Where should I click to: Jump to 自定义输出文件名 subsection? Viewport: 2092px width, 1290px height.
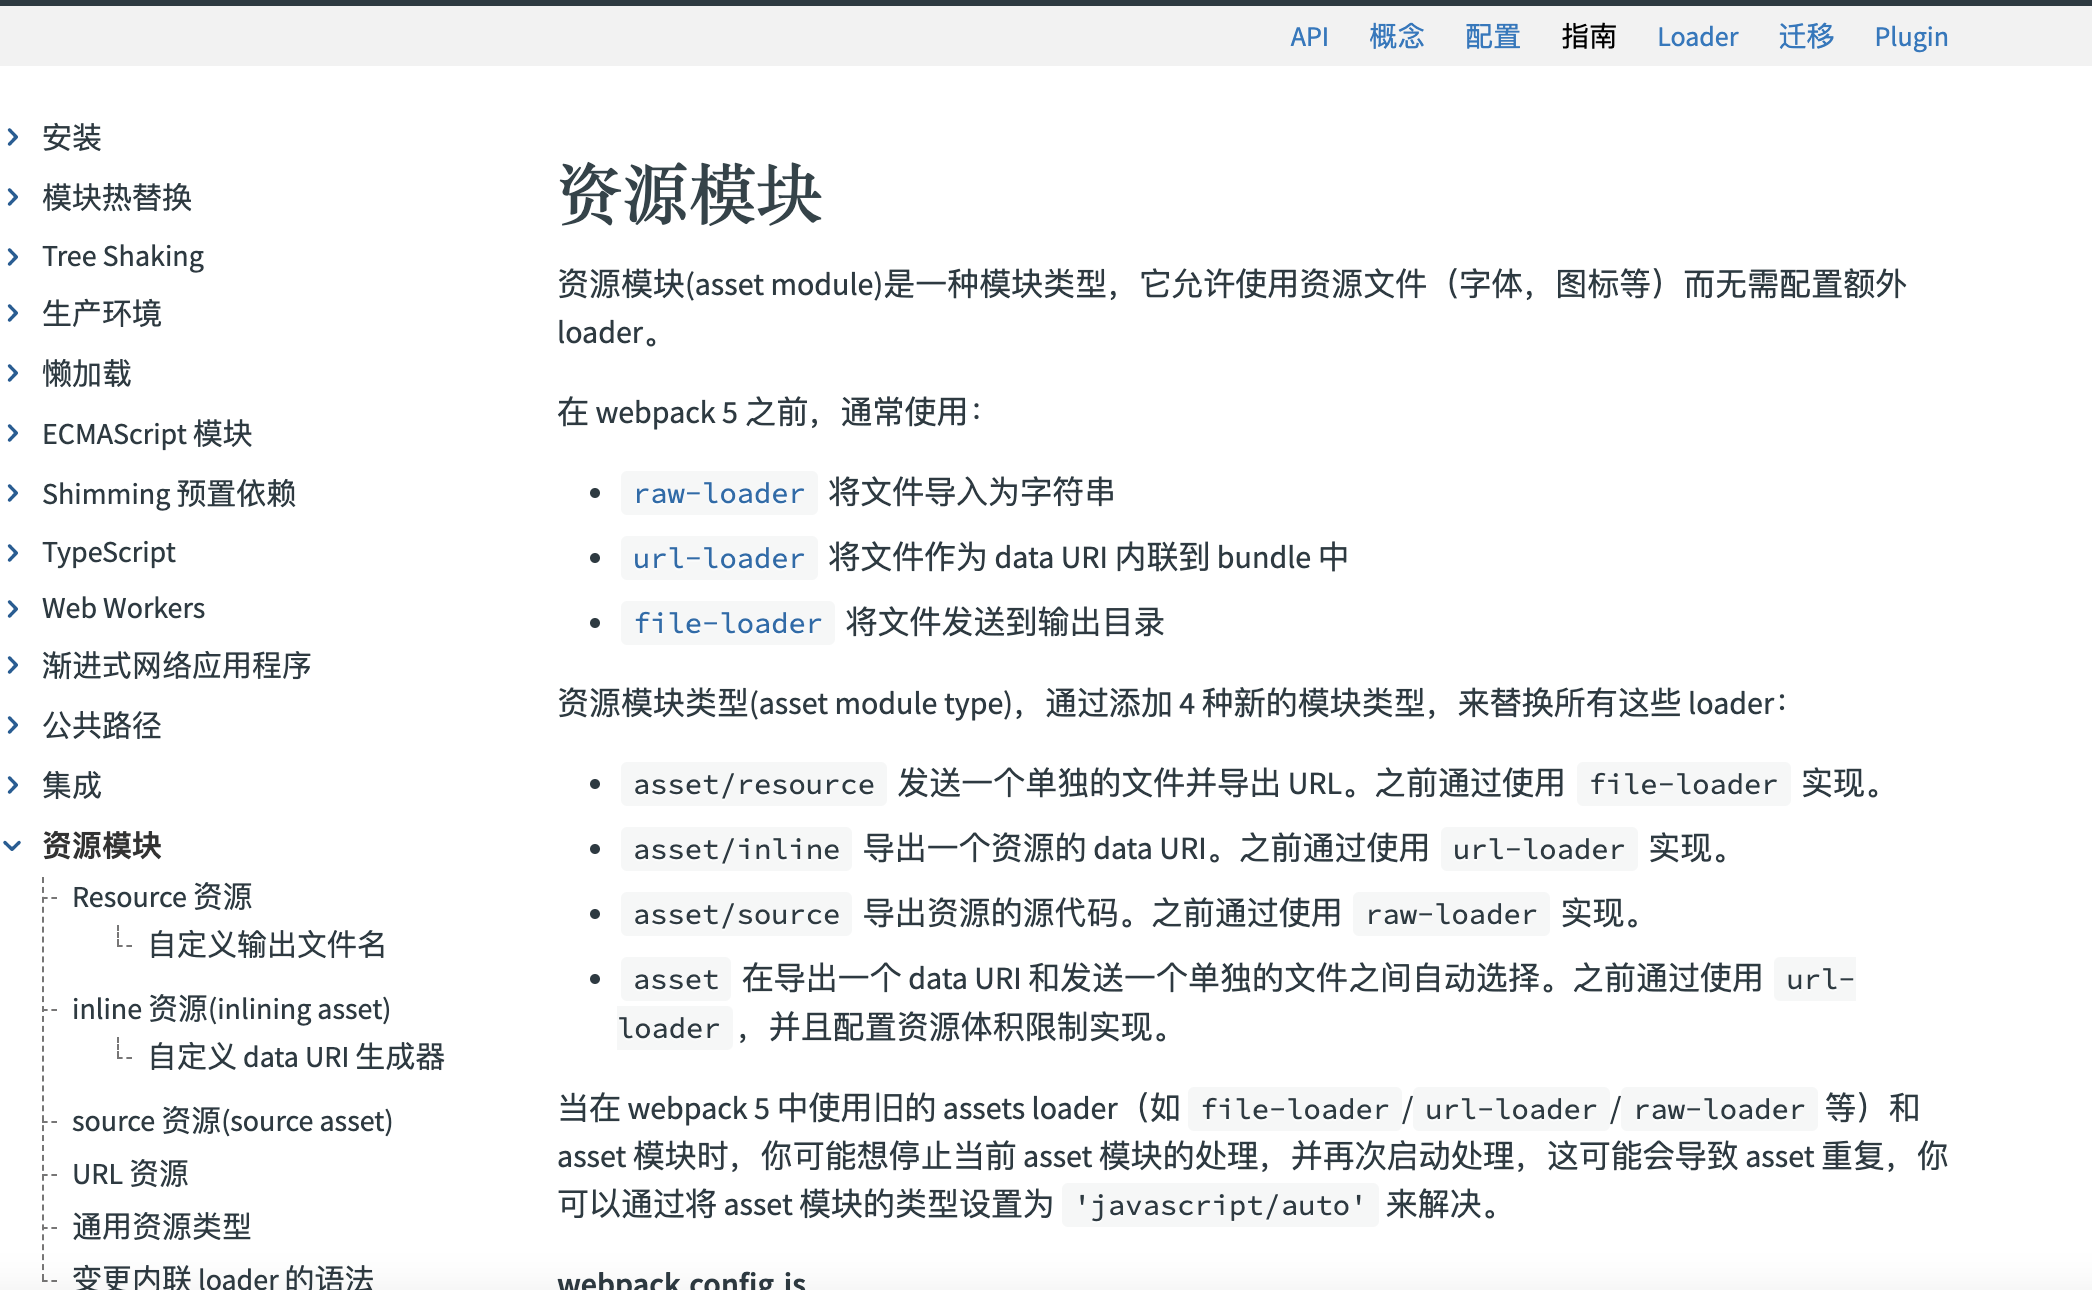click(x=266, y=944)
